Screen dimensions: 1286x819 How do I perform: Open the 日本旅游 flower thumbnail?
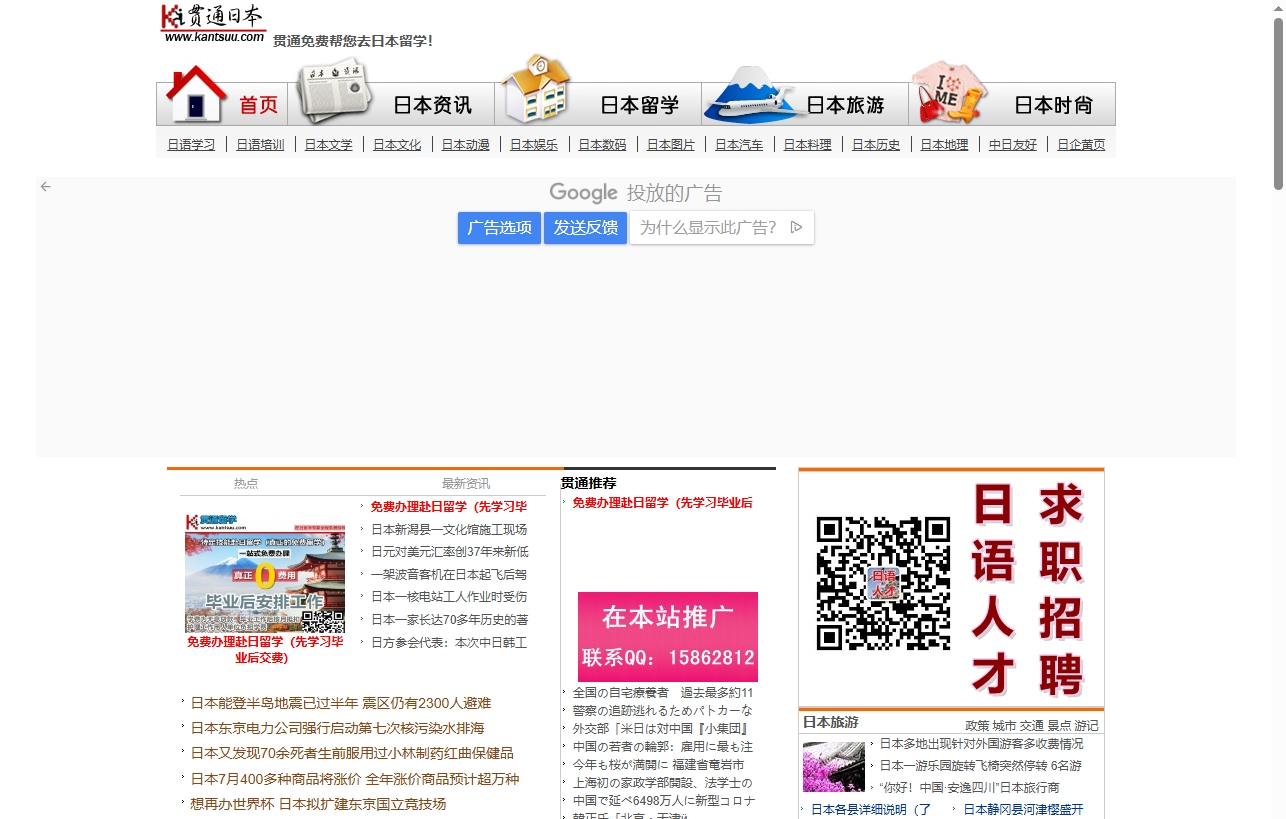[834, 767]
